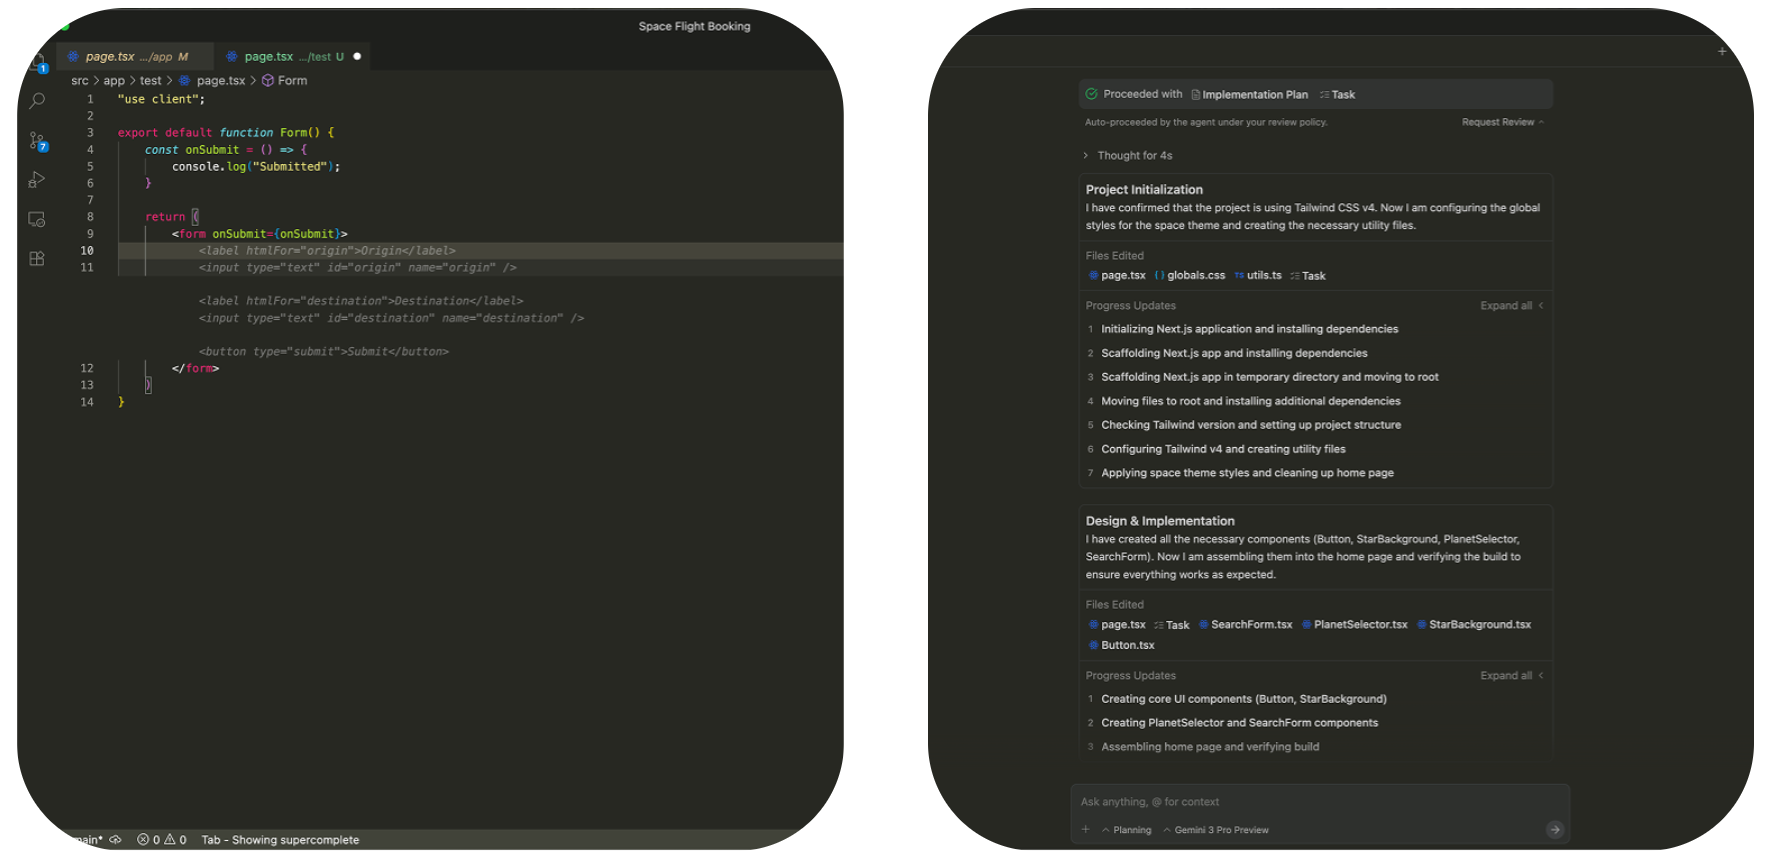Open SearchForm.tsx from Files Edited
1774x863 pixels.
(1250, 625)
